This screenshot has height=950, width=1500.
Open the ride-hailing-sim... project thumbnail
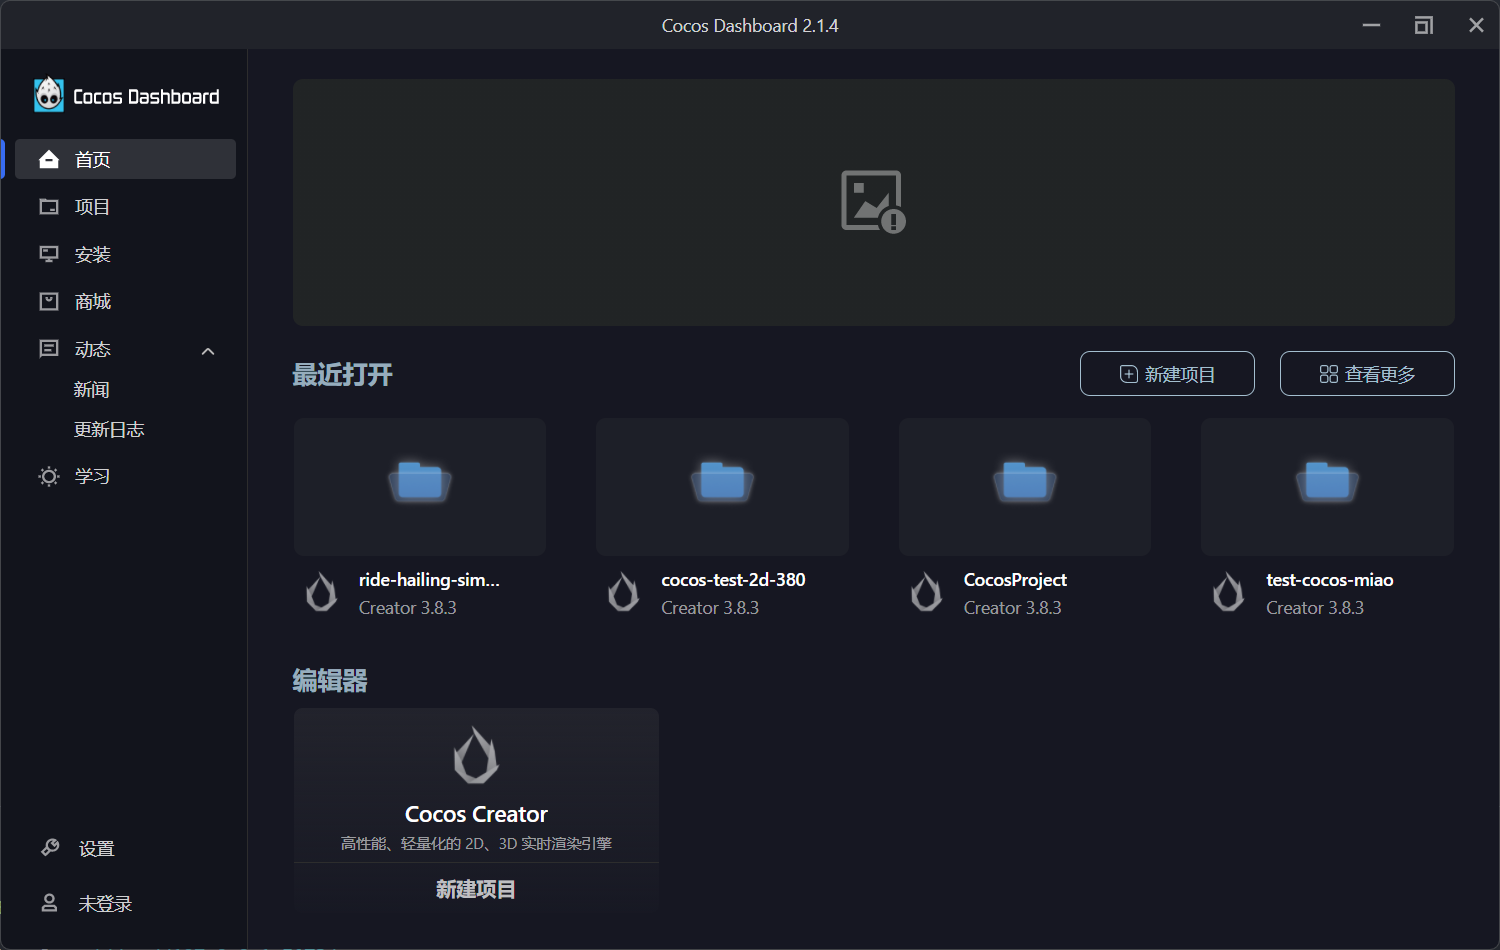(x=420, y=487)
